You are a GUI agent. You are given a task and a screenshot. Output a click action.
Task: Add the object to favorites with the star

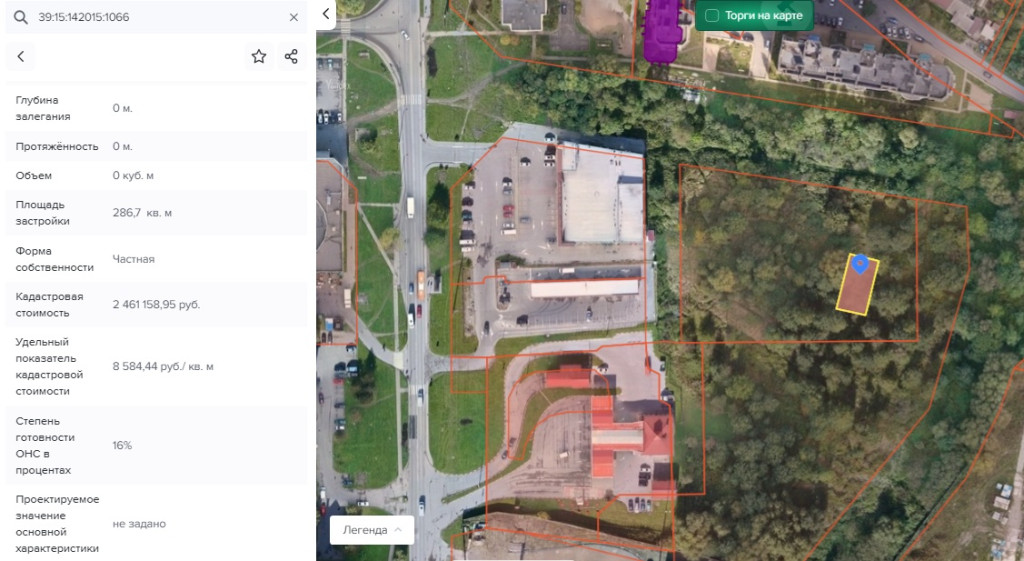pyautogui.click(x=259, y=57)
